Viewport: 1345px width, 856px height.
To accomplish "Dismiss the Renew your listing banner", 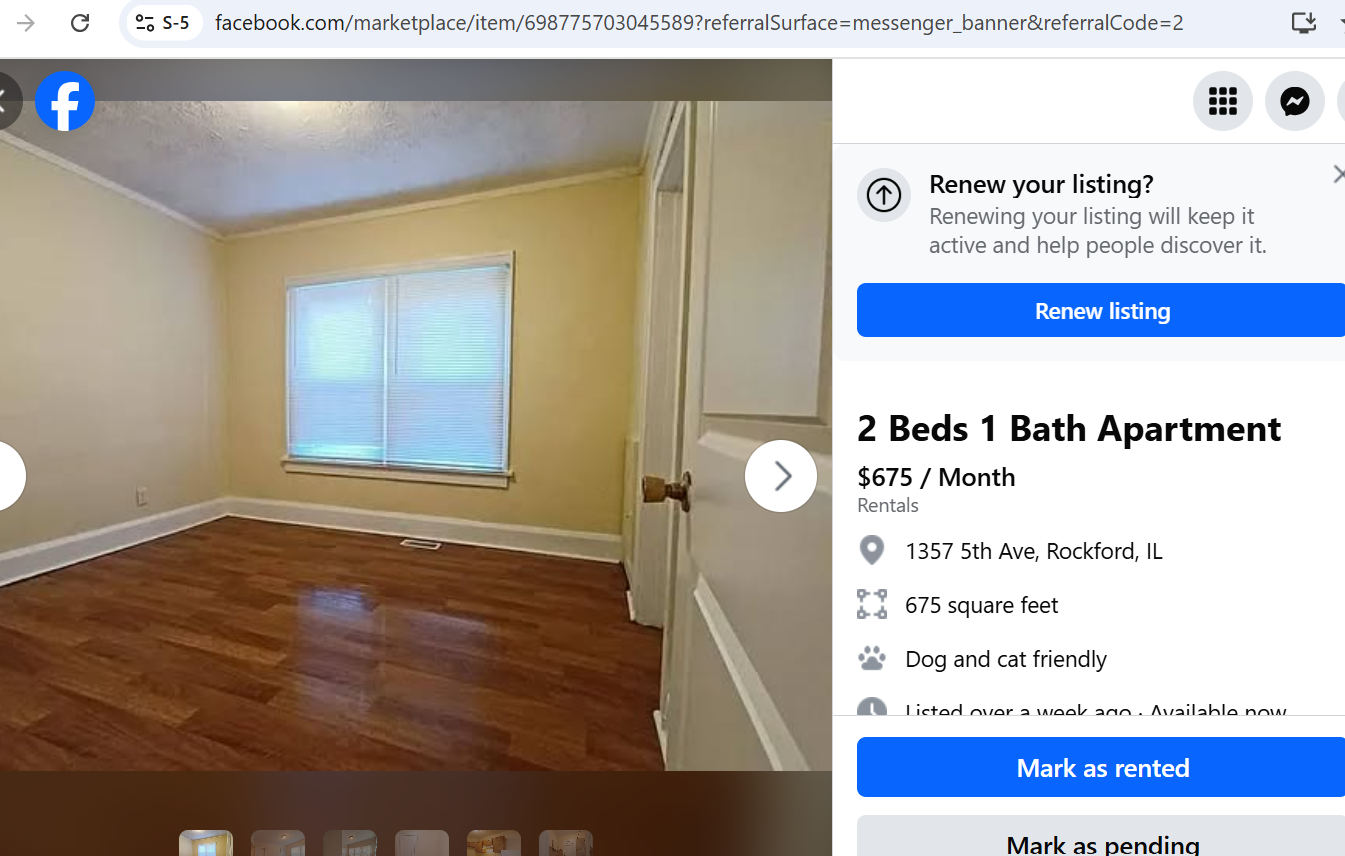I will [x=1338, y=175].
